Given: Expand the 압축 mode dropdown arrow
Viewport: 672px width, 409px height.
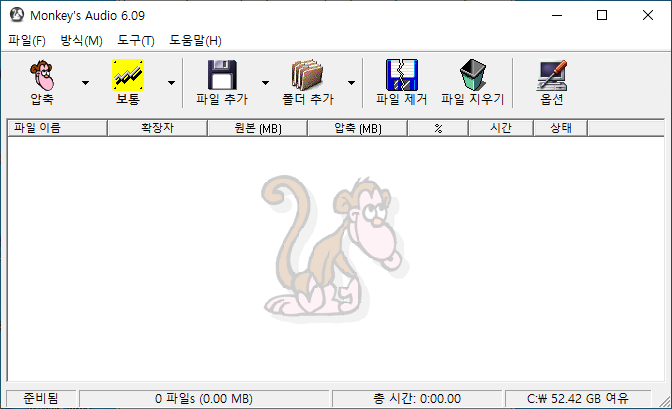Looking at the screenshot, I should pos(85,83).
